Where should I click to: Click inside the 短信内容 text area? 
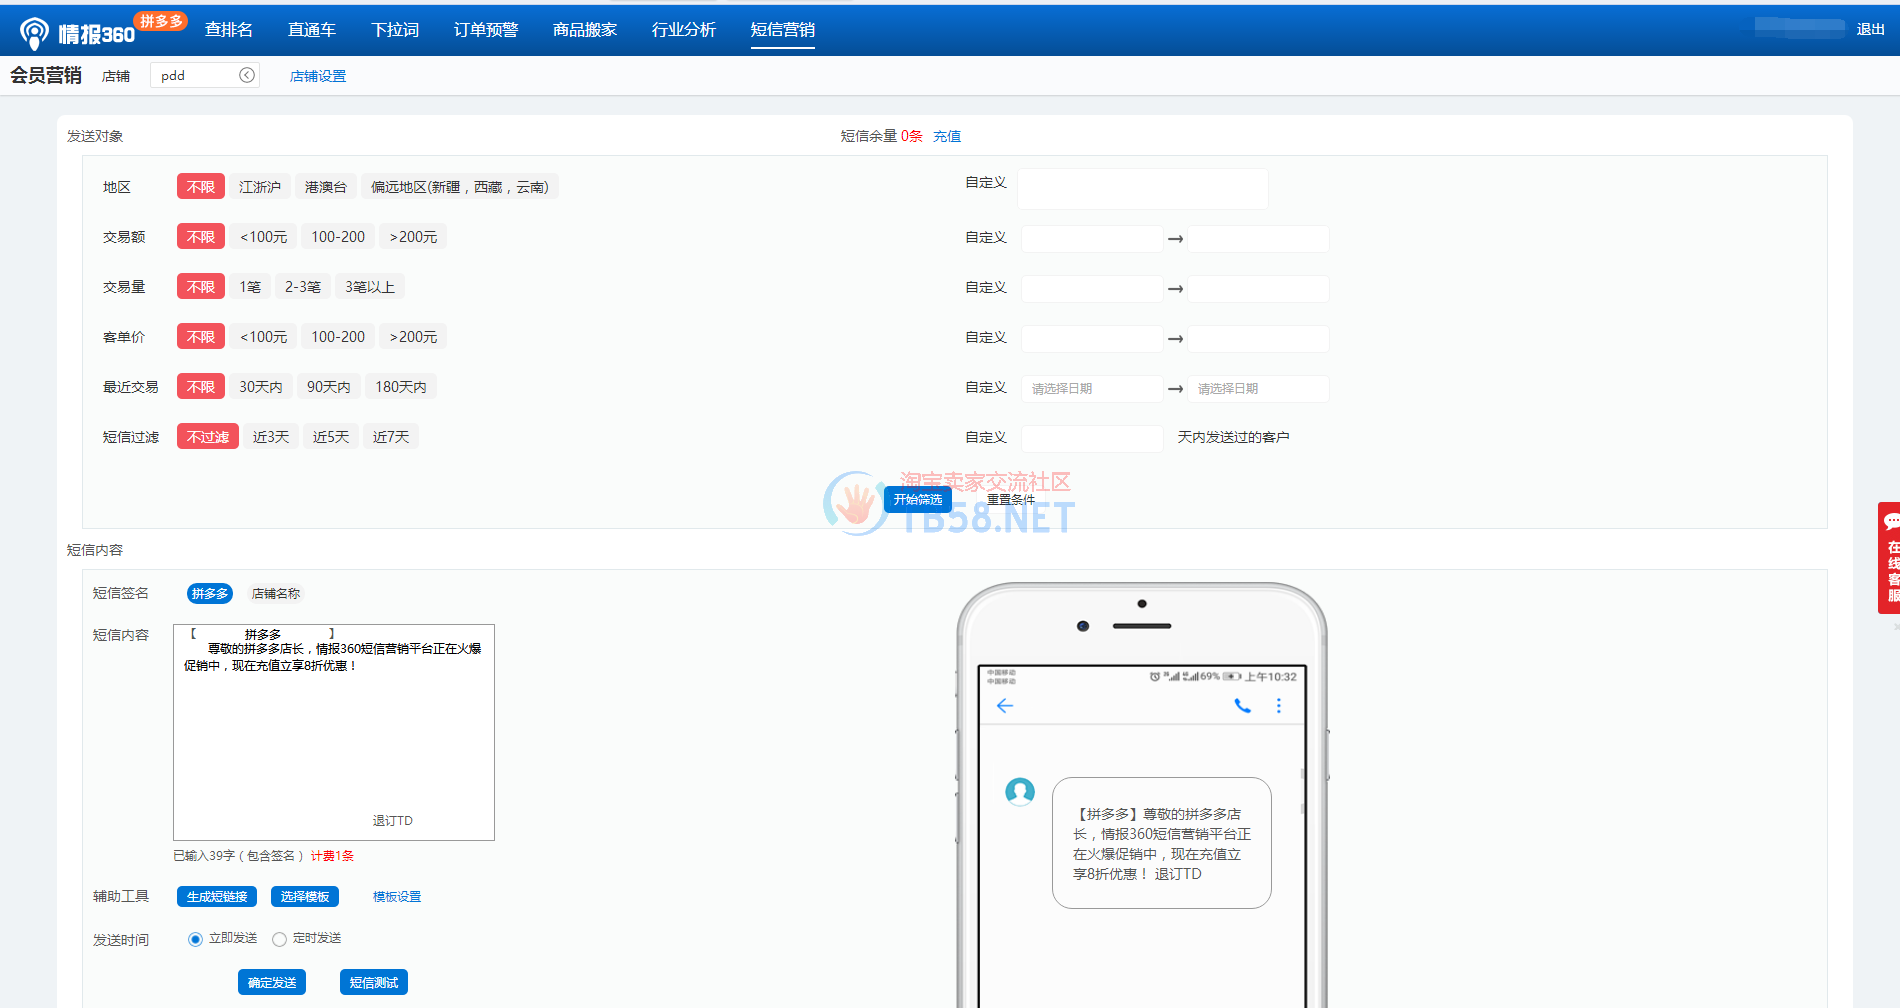pos(334,732)
